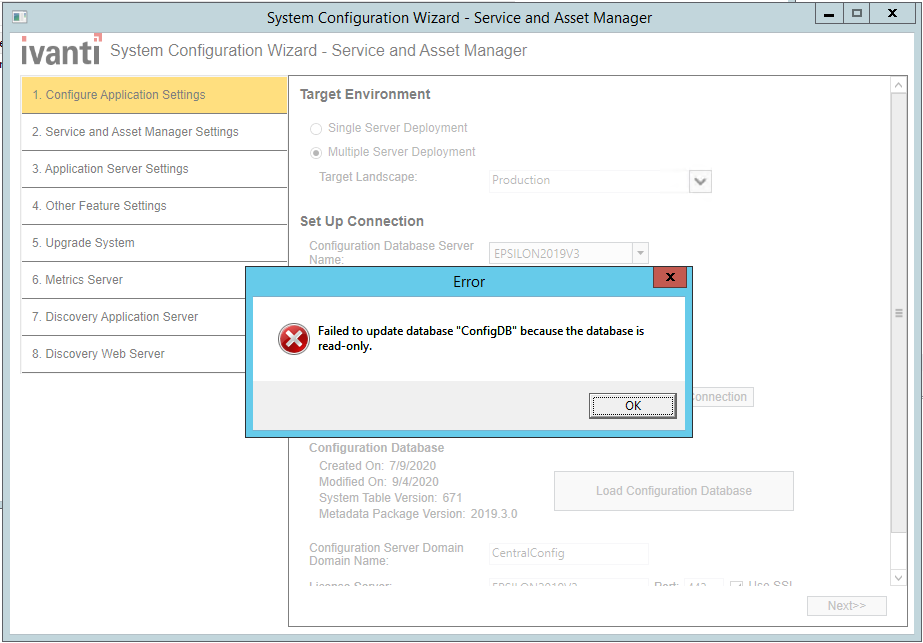The width and height of the screenshot is (923, 643).
Task: Close the Error dialog with red X
Action: [x=669, y=277]
